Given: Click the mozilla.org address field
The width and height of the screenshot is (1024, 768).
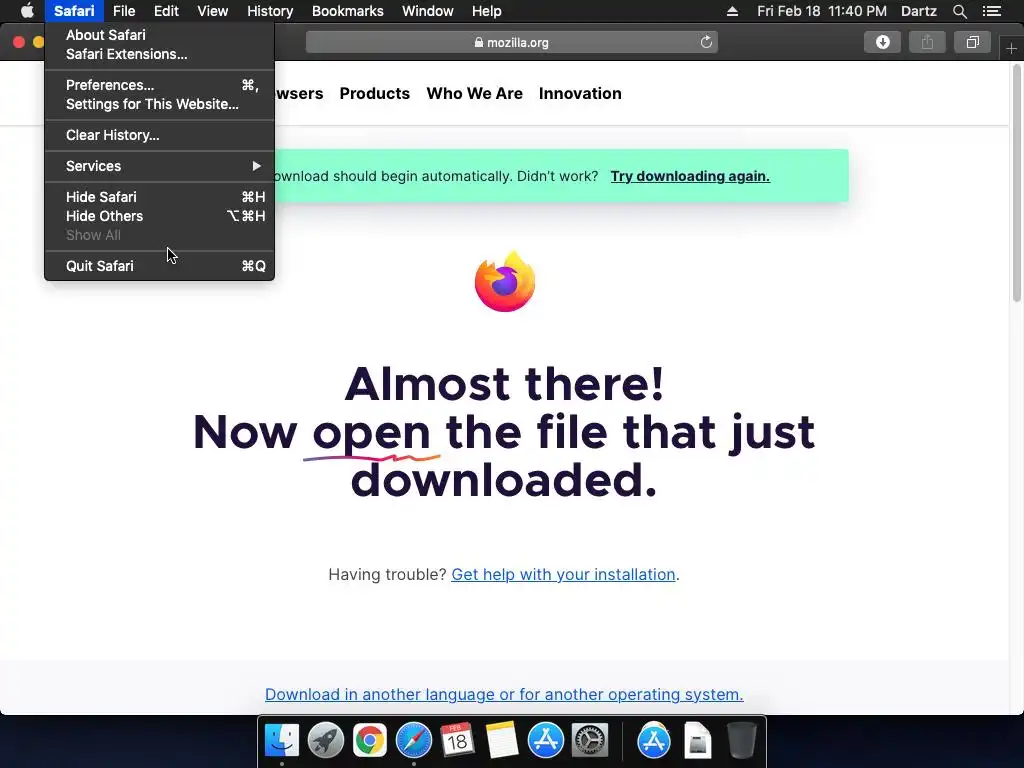Looking at the screenshot, I should click(x=511, y=42).
